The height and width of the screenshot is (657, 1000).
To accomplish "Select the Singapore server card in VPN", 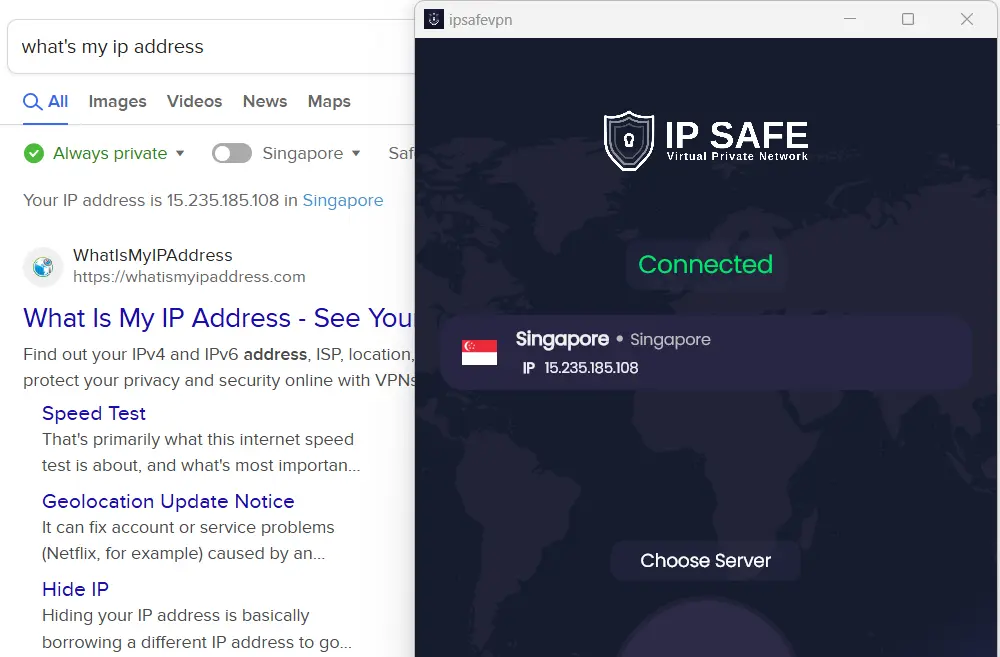I will [x=705, y=352].
